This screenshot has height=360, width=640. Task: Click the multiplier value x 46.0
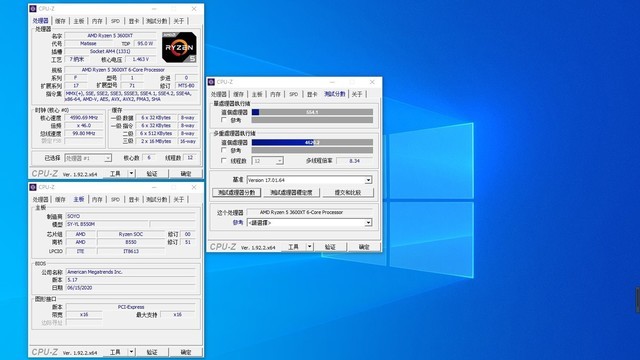pyautogui.click(x=84, y=125)
